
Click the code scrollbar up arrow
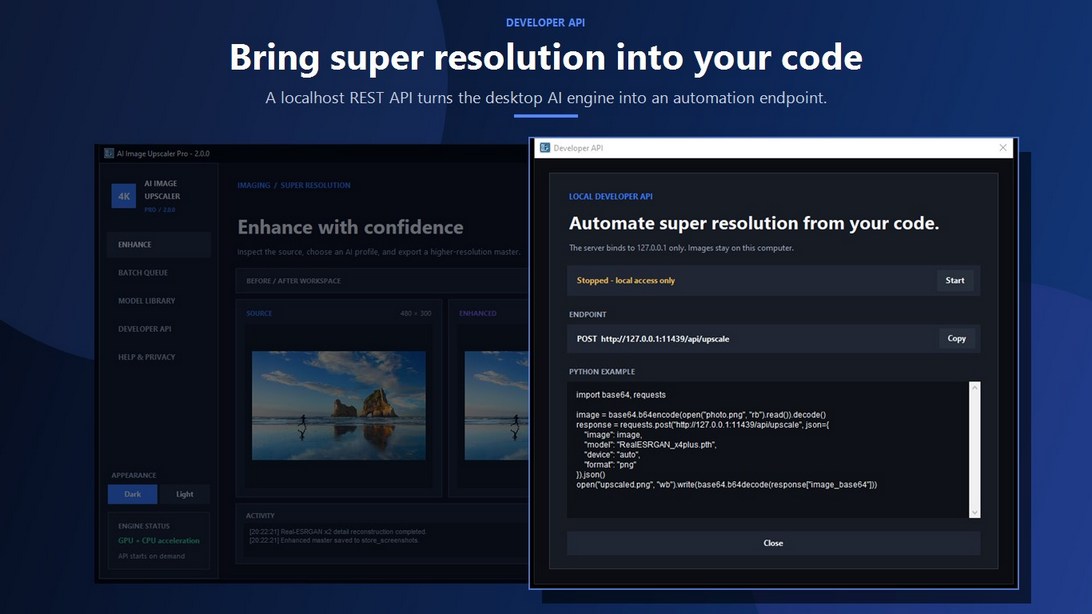(974, 387)
